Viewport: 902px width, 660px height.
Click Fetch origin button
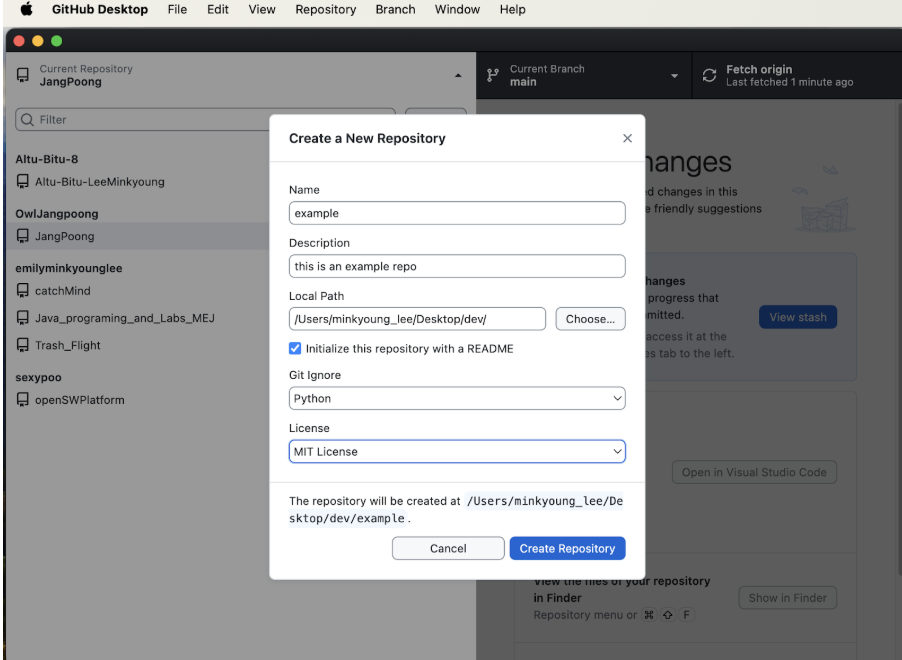797,75
